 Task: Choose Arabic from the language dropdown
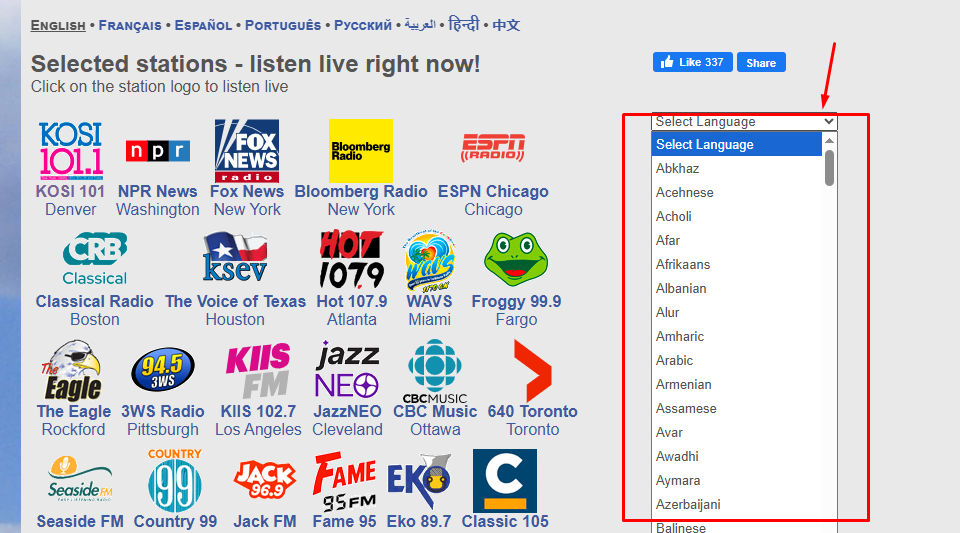pyautogui.click(x=737, y=360)
